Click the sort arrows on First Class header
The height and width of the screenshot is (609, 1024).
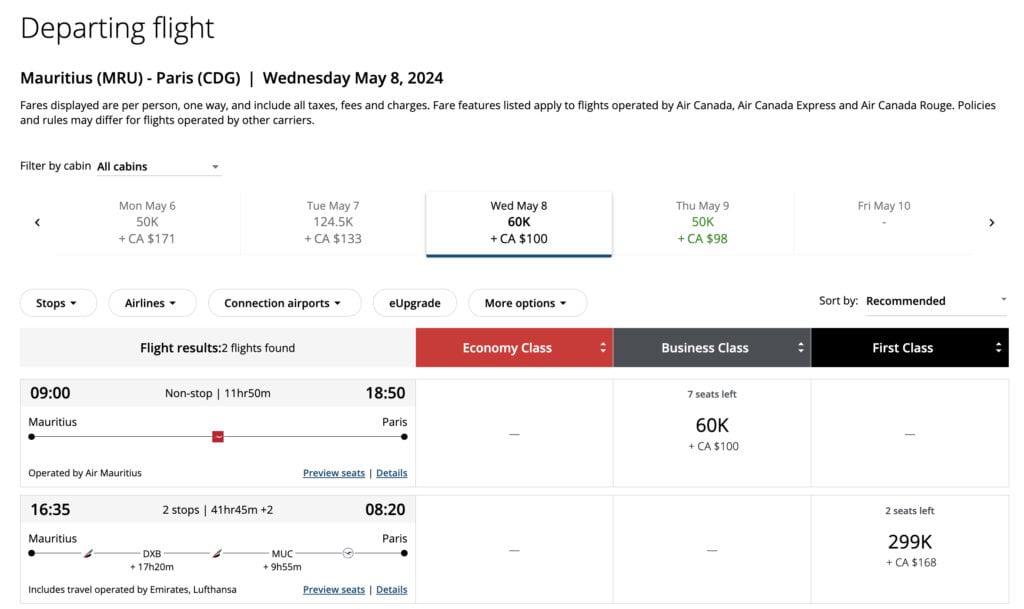[x=997, y=347]
